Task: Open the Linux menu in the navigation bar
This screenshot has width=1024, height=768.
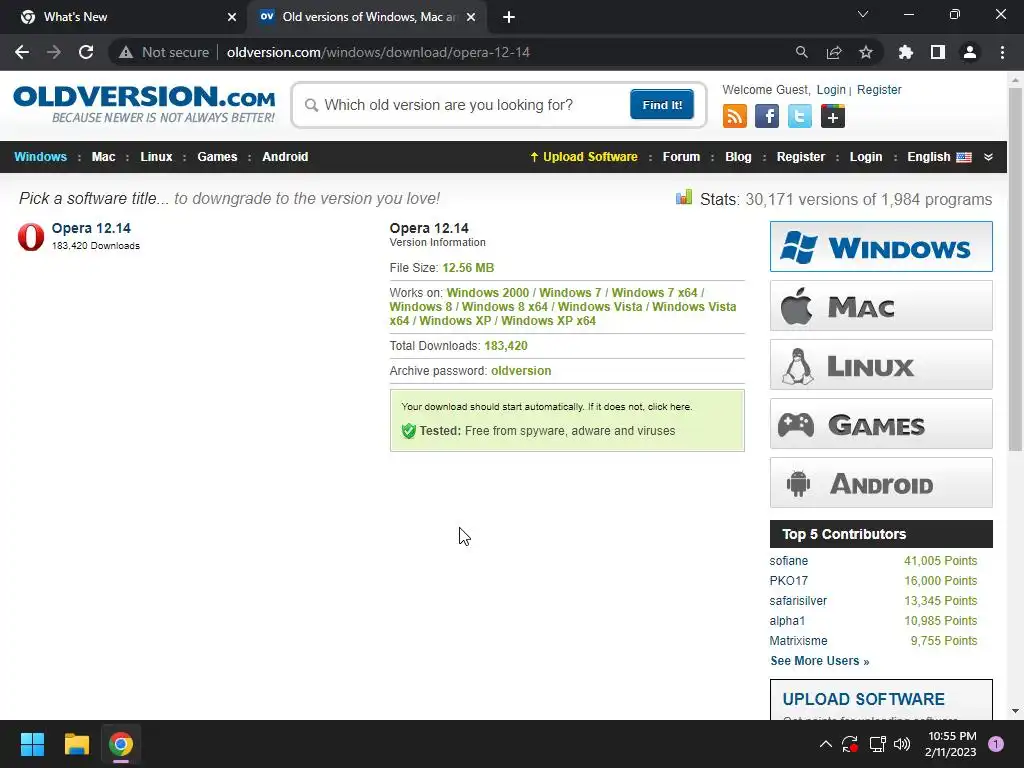Action: pos(156,157)
